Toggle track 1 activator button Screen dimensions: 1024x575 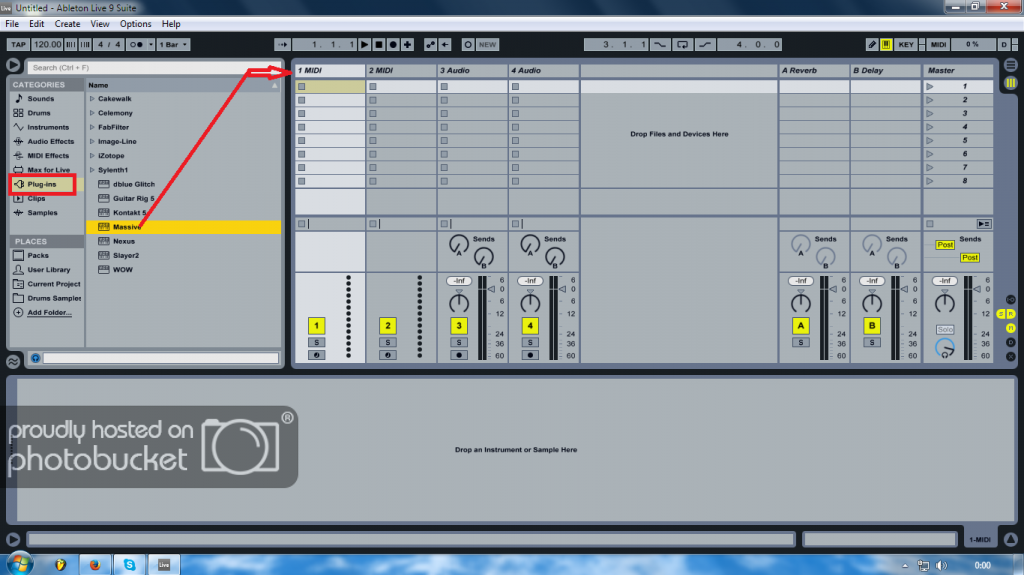316,325
